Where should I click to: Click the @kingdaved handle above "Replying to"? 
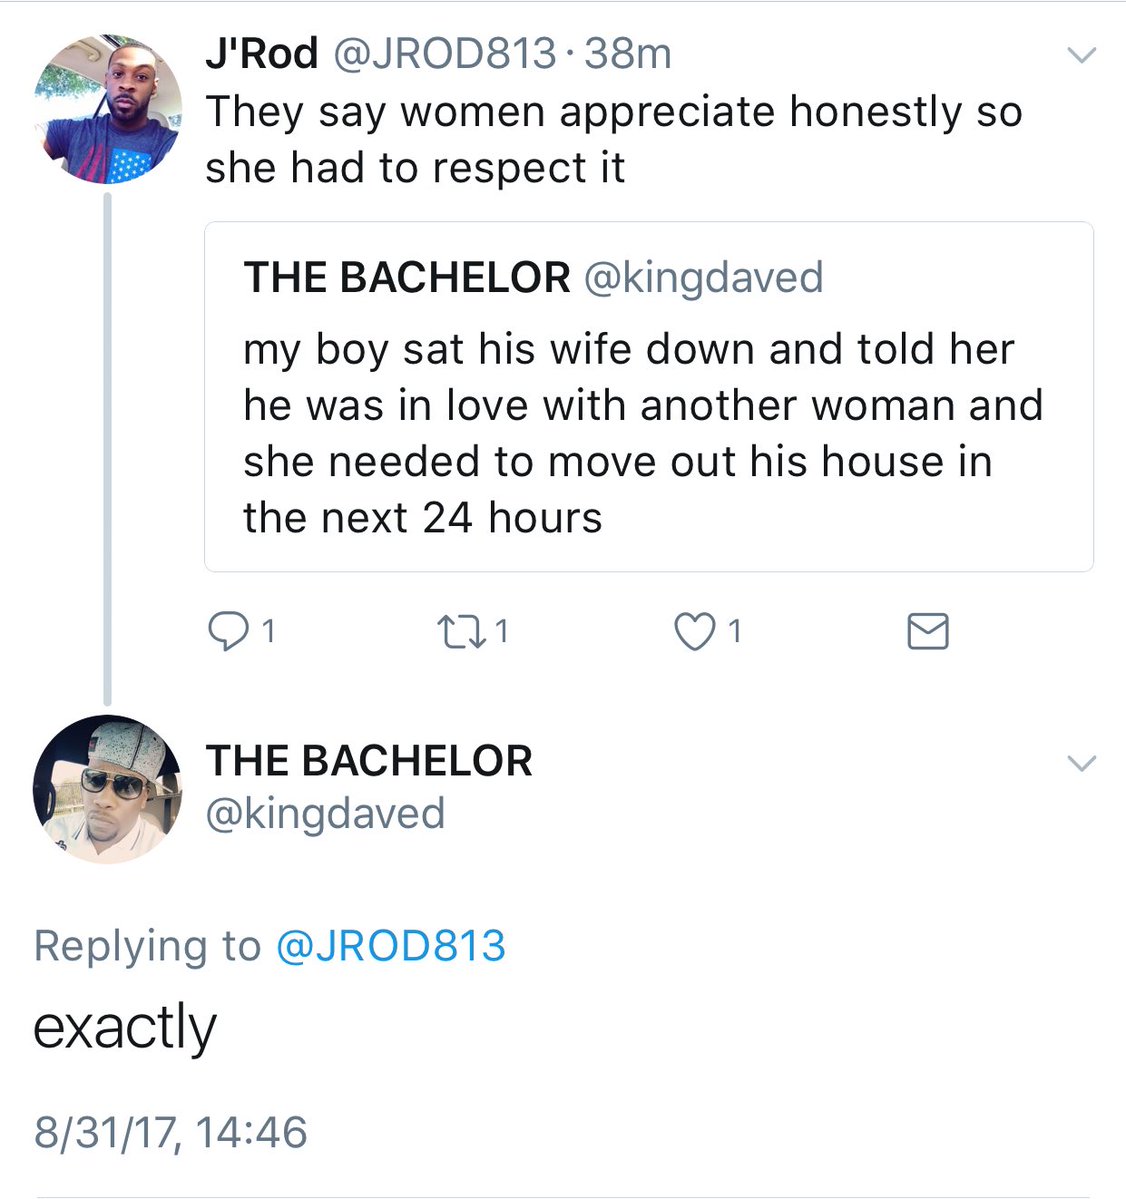click(325, 813)
